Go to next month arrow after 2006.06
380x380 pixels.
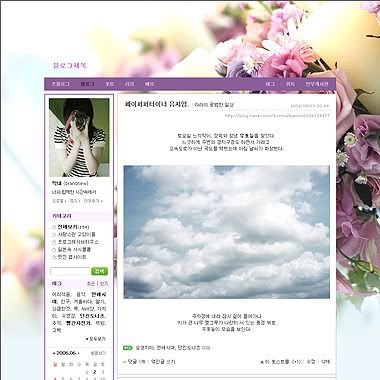(78, 353)
